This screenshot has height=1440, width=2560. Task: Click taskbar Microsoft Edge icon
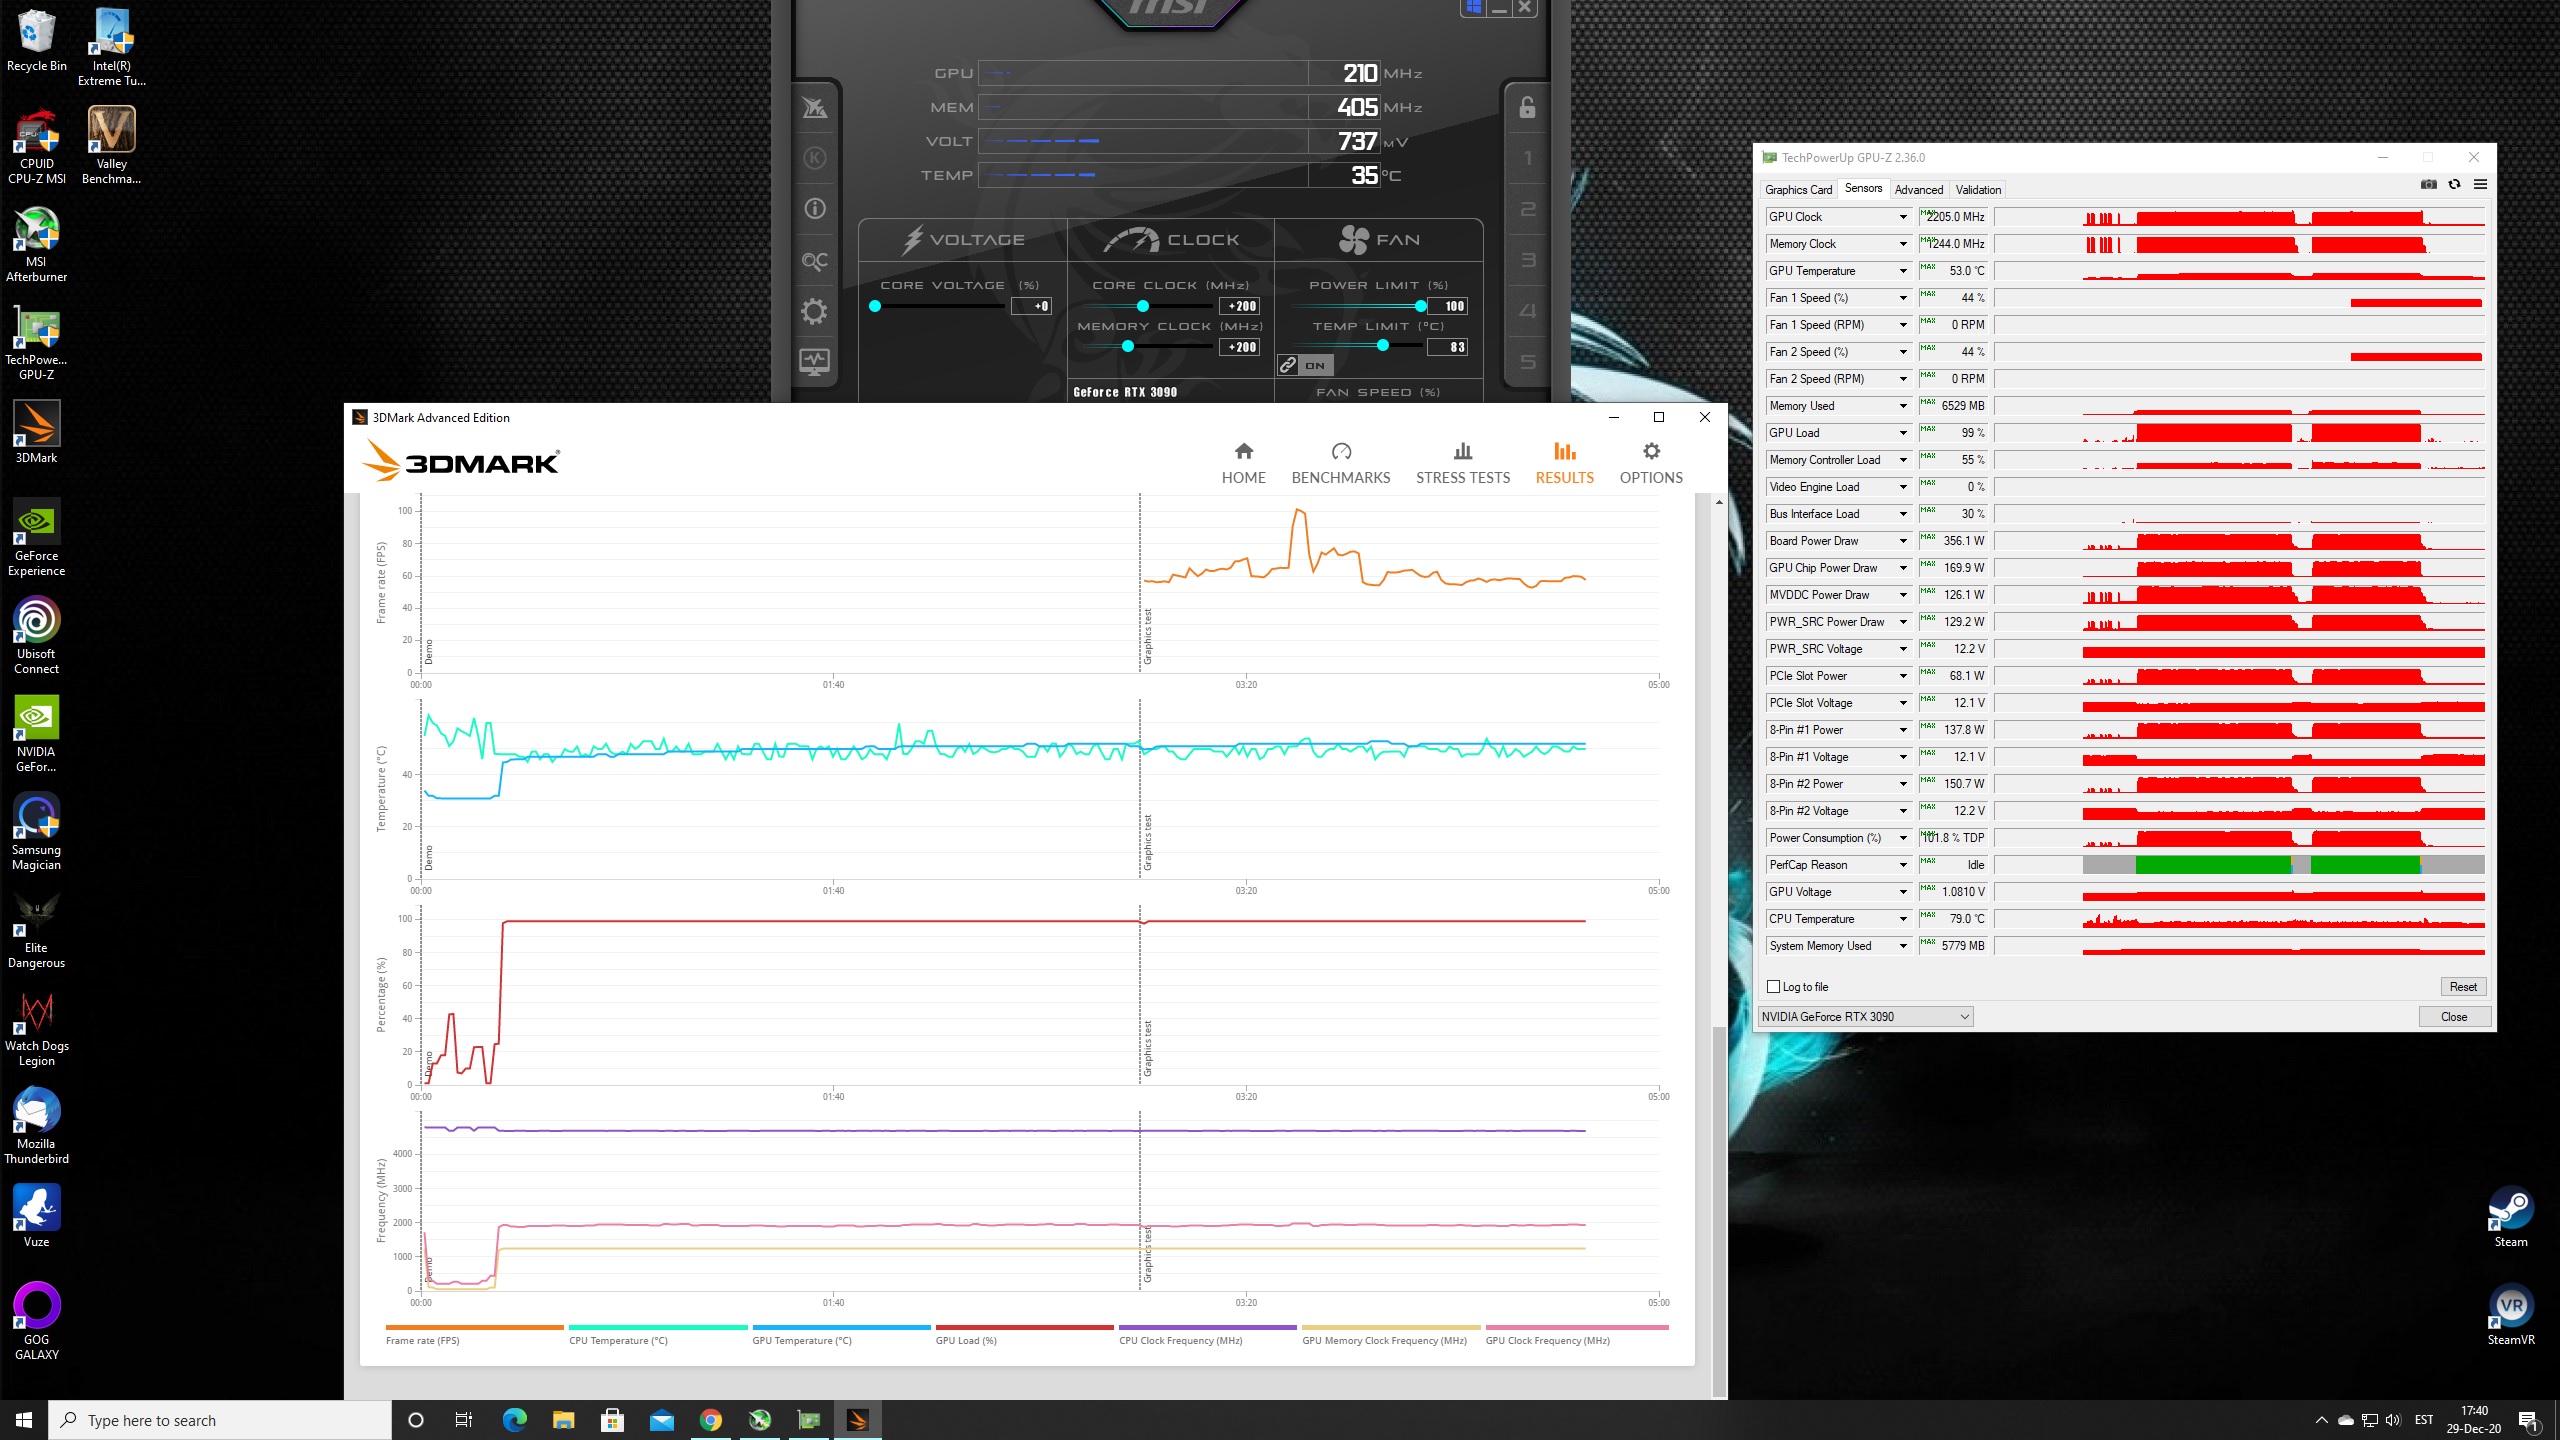pos(514,1420)
